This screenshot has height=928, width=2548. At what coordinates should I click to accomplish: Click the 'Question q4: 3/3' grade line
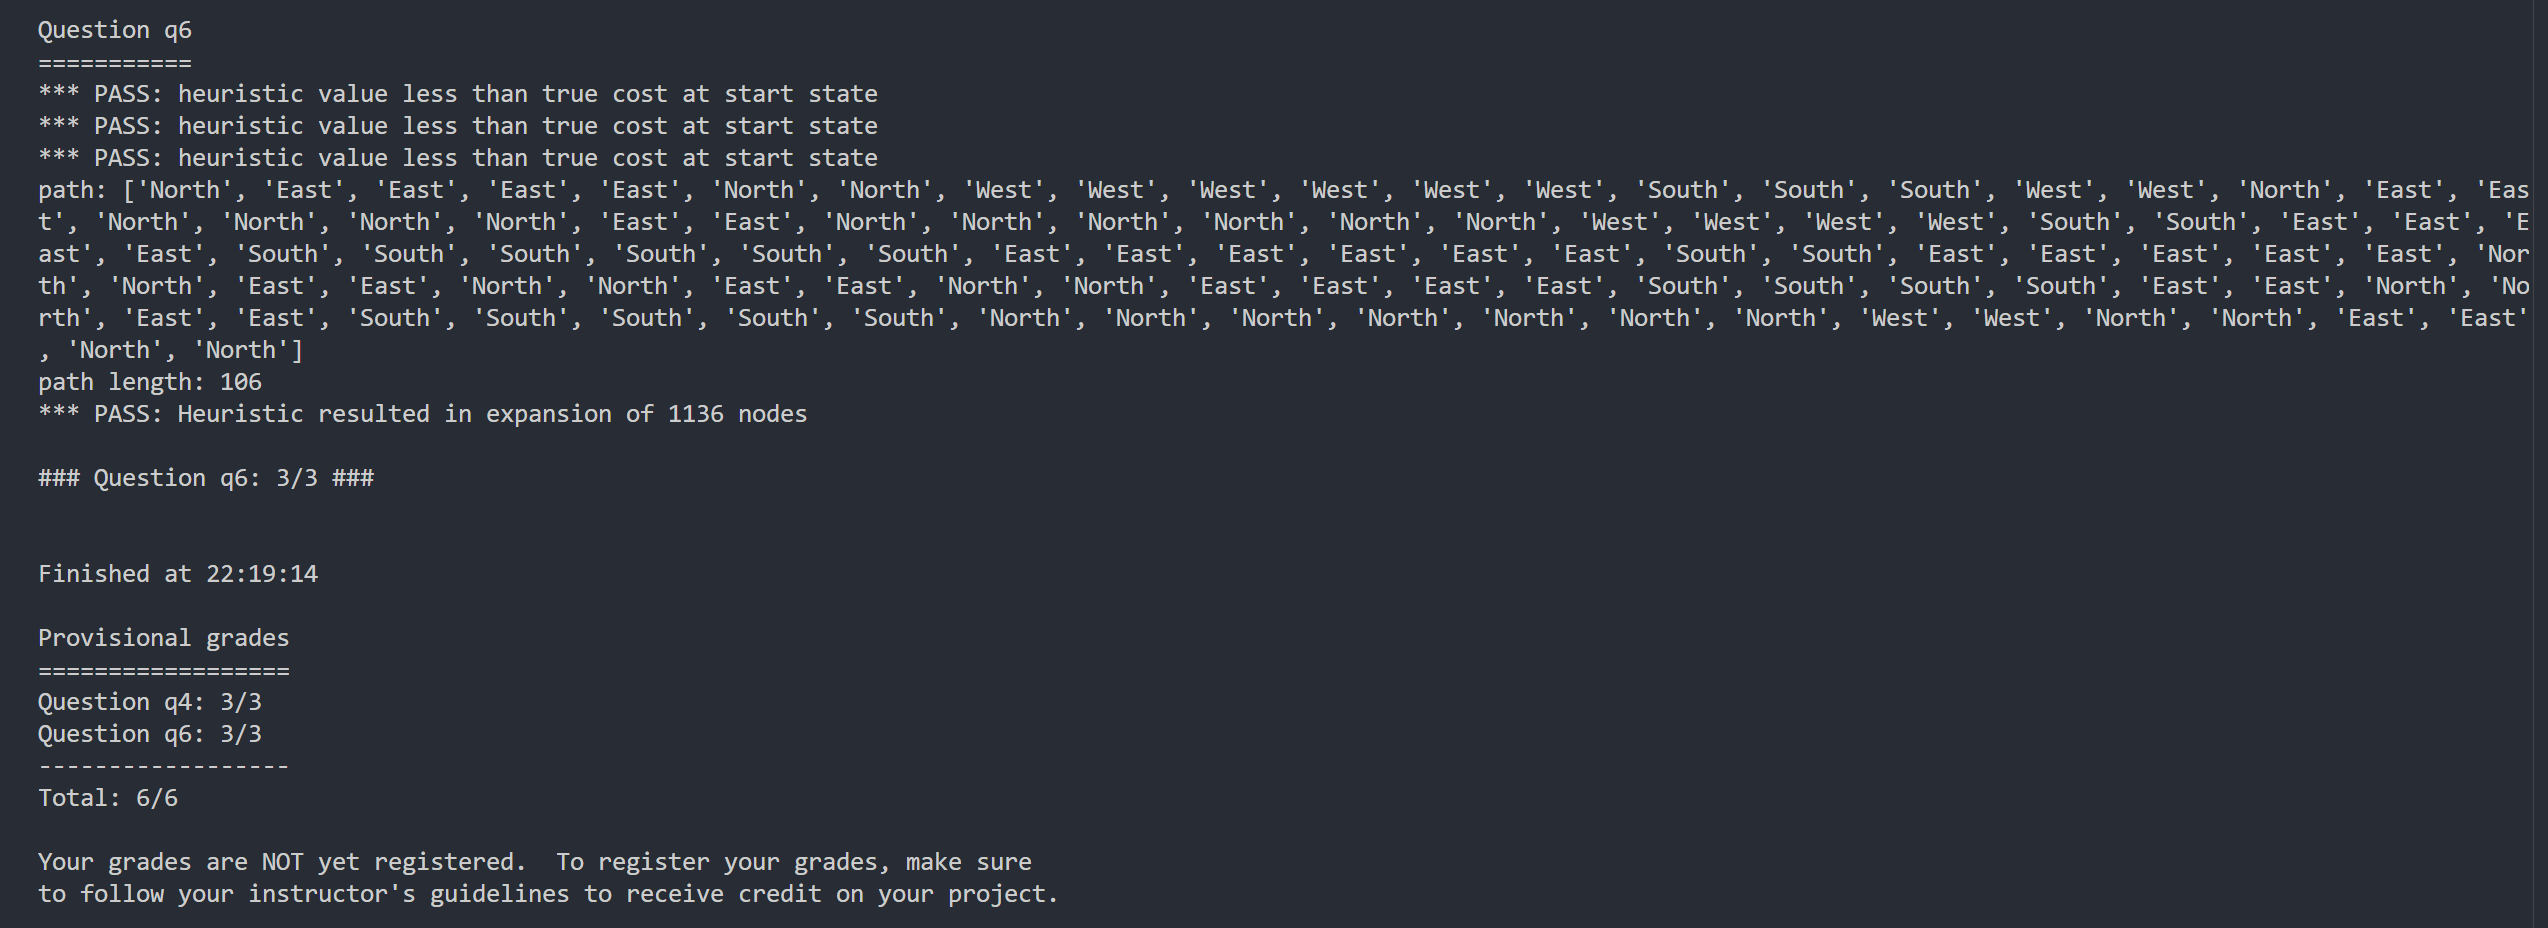(x=150, y=702)
